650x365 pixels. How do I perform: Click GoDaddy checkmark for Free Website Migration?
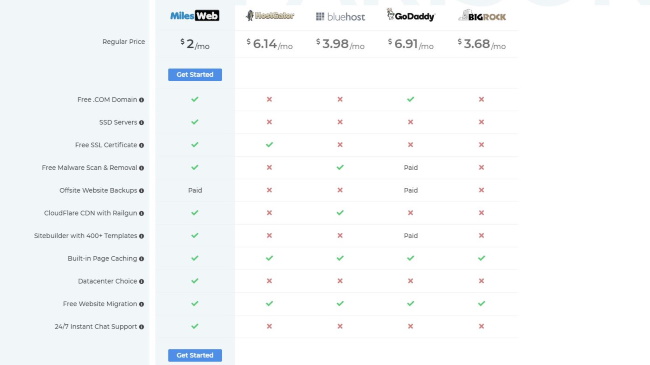[410, 303]
